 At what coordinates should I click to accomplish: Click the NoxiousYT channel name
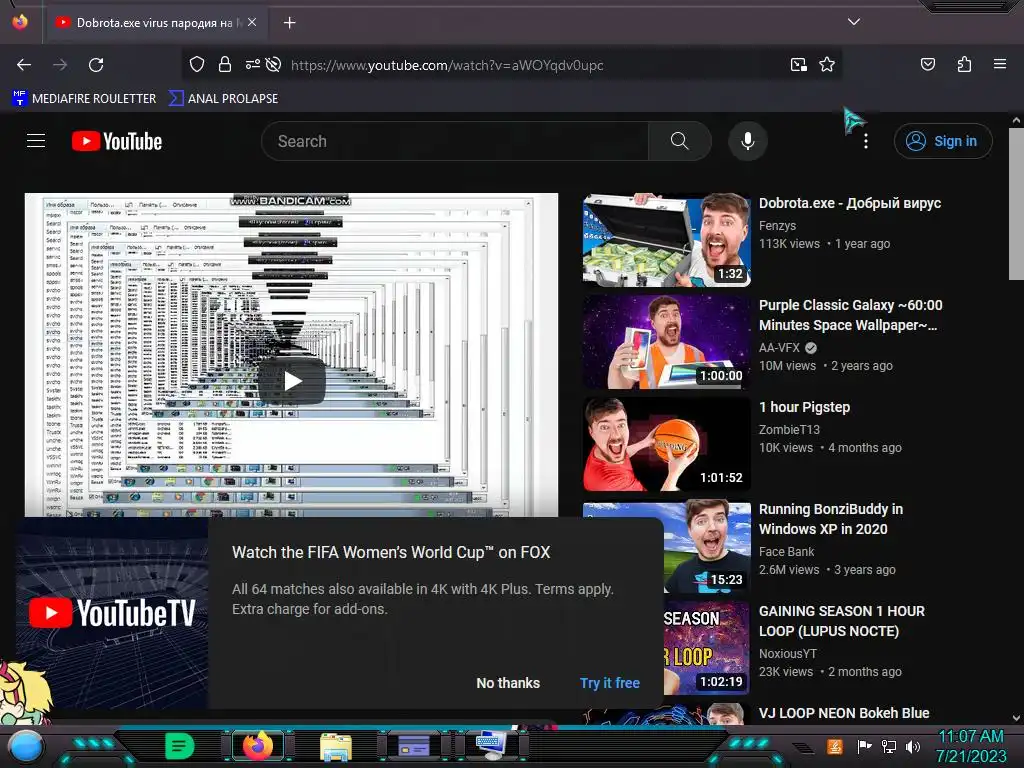point(788,654)
